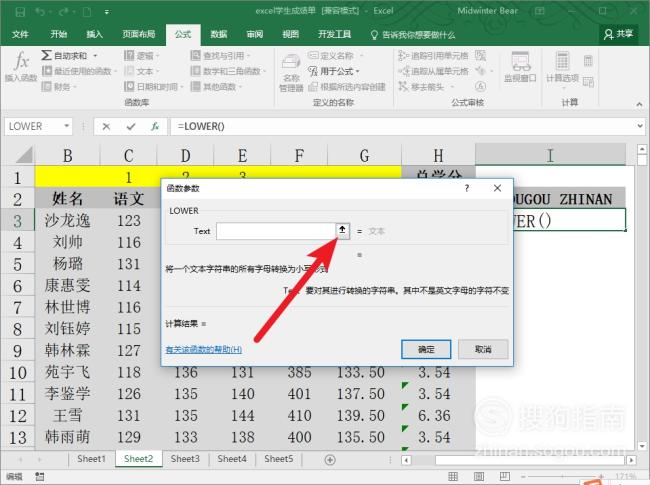Open the Name Manager (名称管理器)
The image size is (650, 485).
[291, 72]
